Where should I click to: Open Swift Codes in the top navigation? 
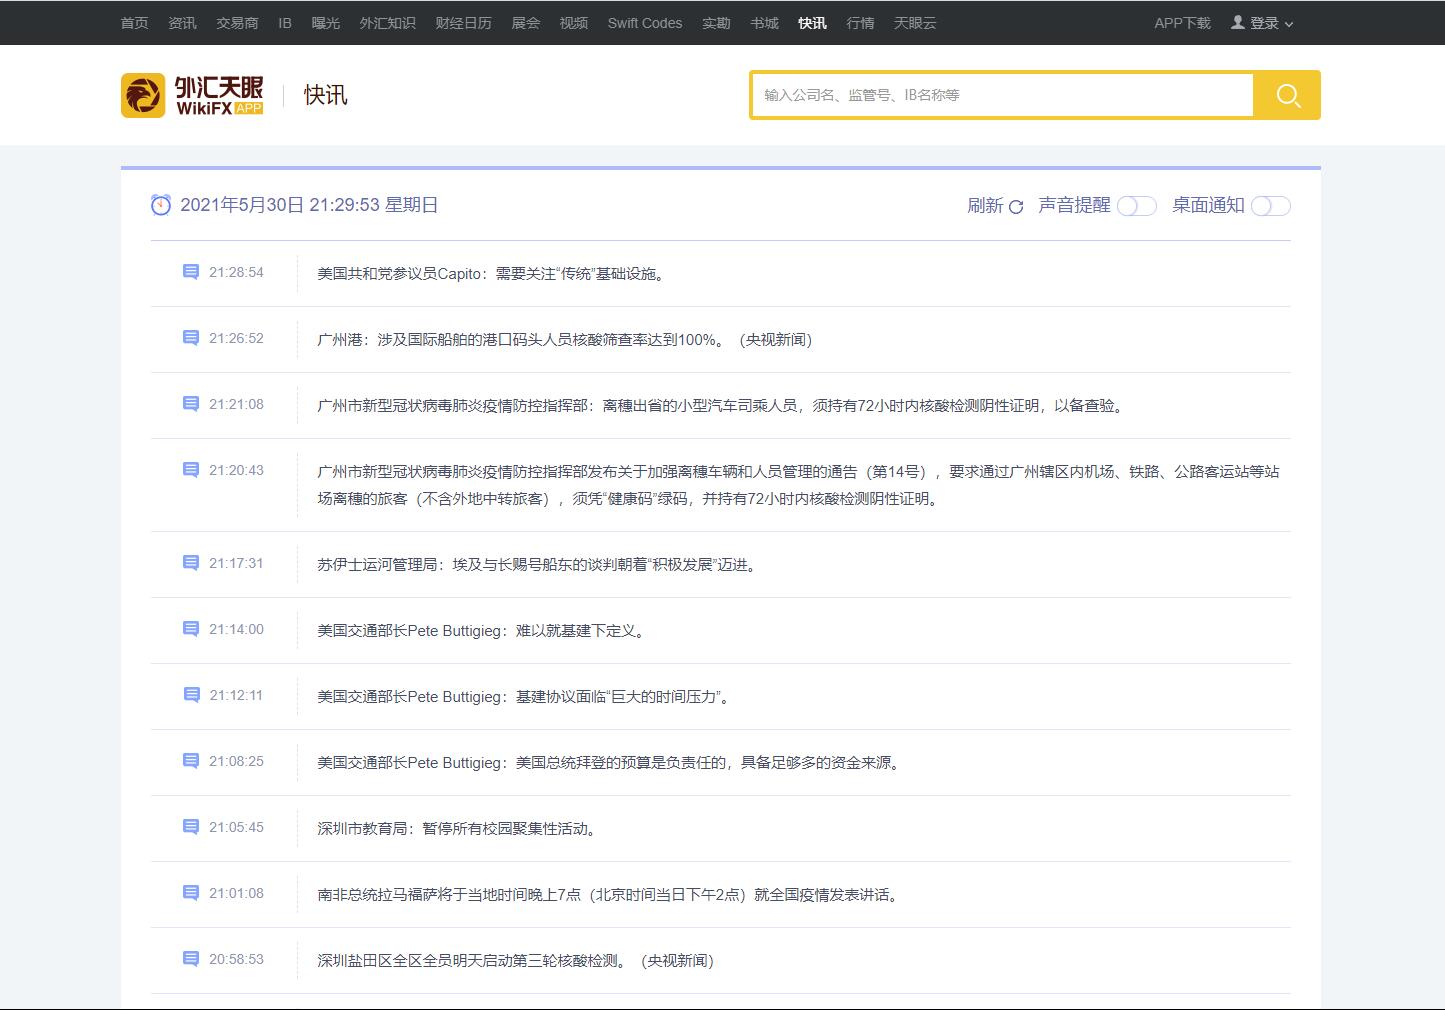[x=644, y=23]
